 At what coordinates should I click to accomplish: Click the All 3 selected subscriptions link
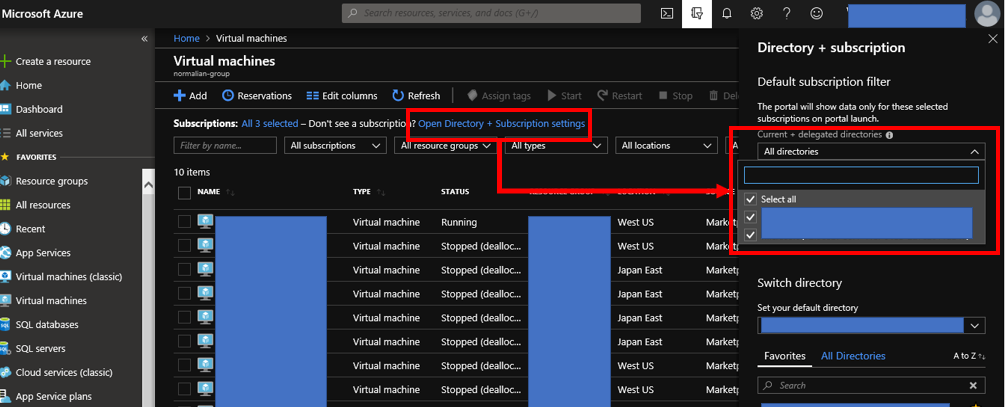pos(270,123)
